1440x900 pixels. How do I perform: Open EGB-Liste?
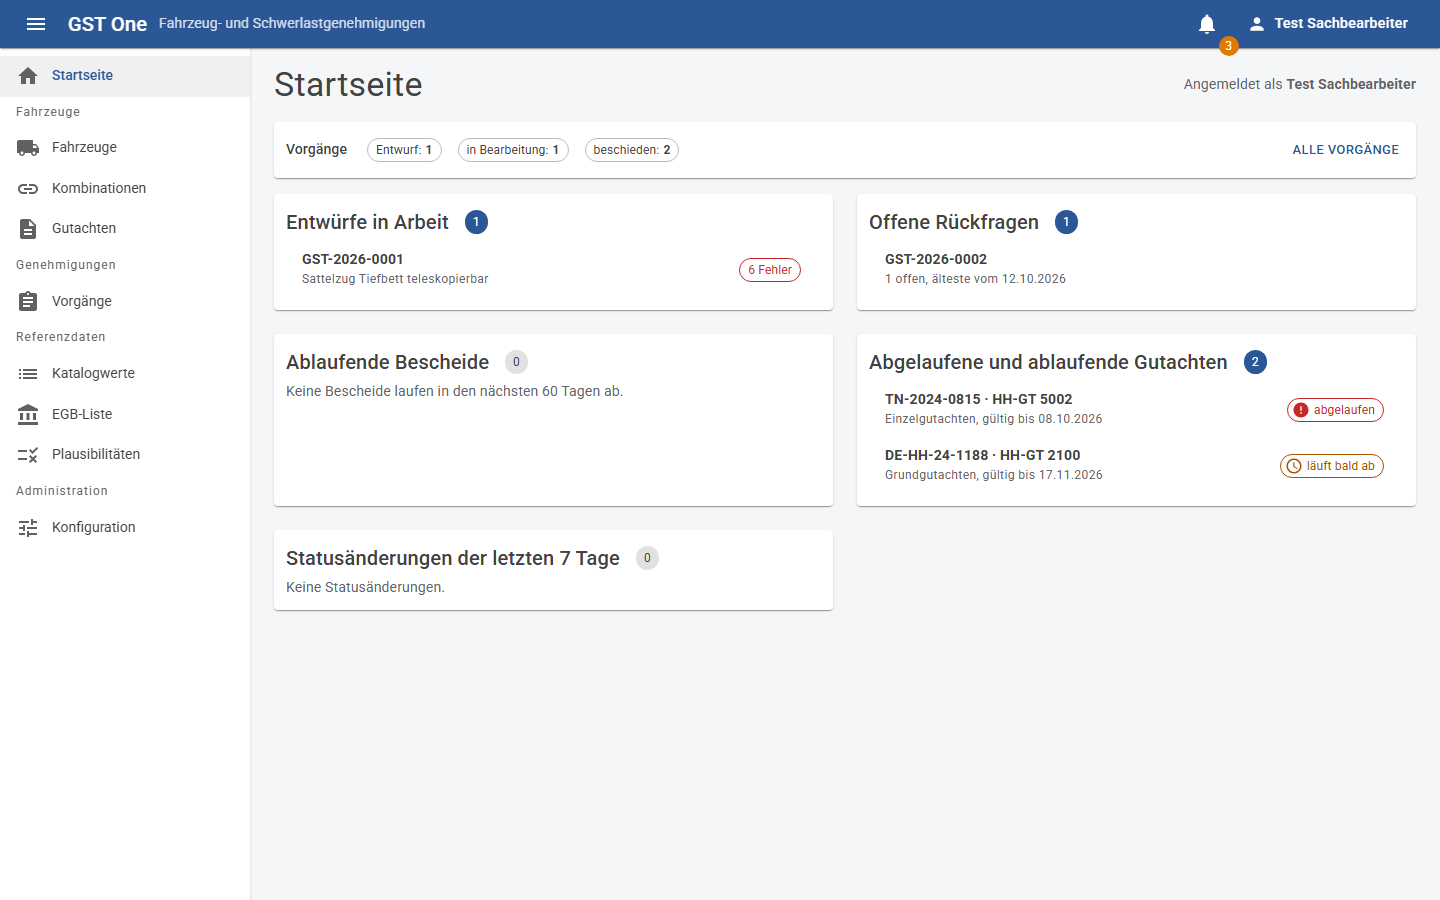(x=125, y=415)
